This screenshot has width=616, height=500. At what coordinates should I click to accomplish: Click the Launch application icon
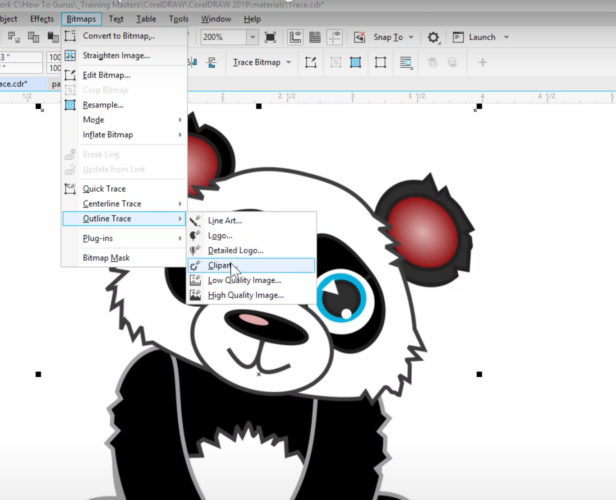(458, 37)
